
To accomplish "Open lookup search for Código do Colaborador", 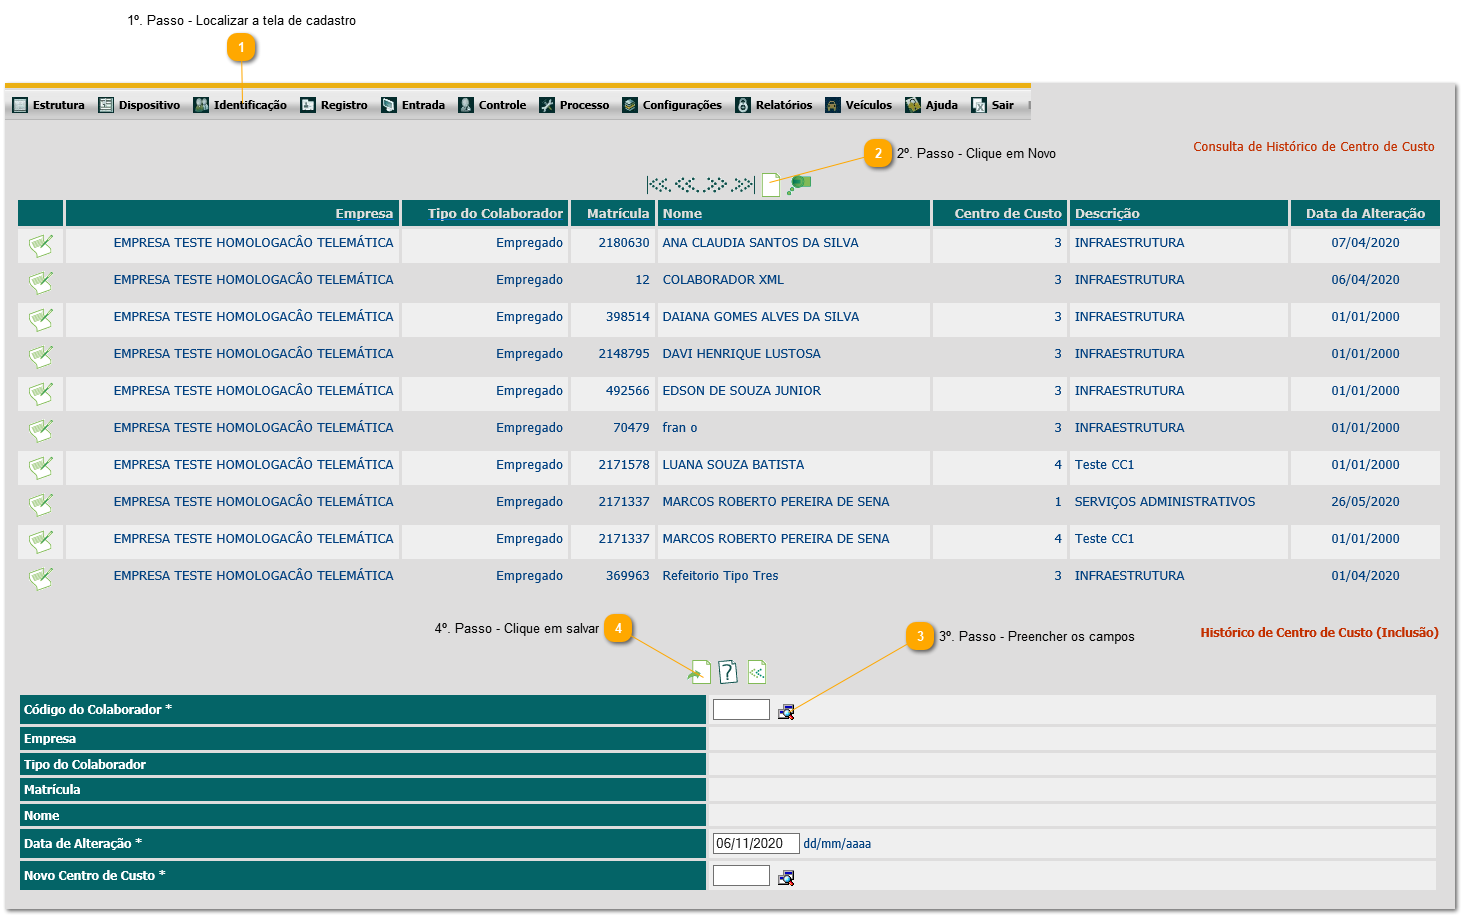I will click(786, 711).
